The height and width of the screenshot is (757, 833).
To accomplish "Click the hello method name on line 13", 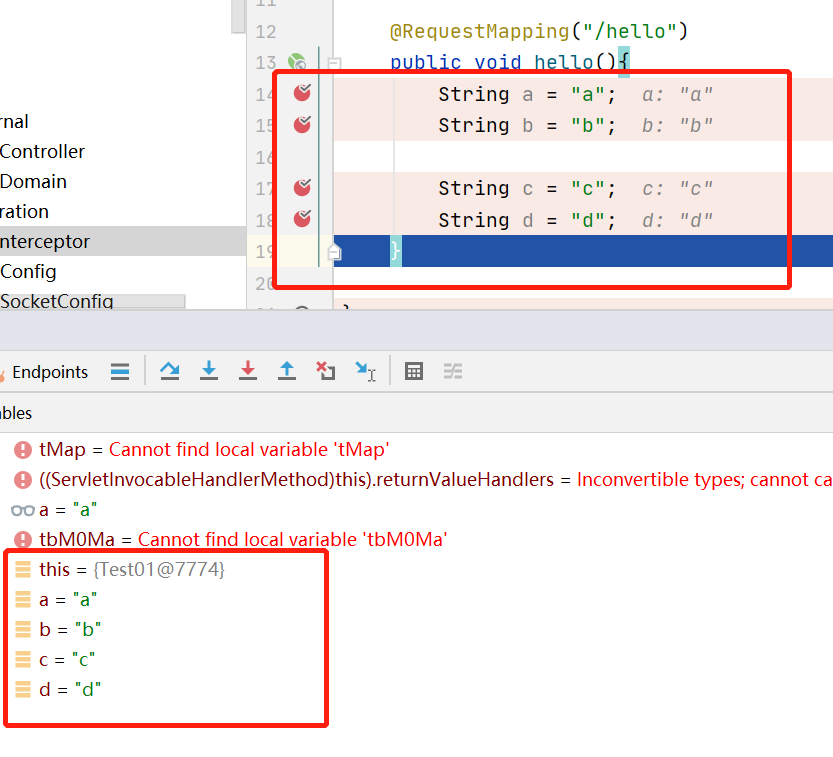I will 564,62.
